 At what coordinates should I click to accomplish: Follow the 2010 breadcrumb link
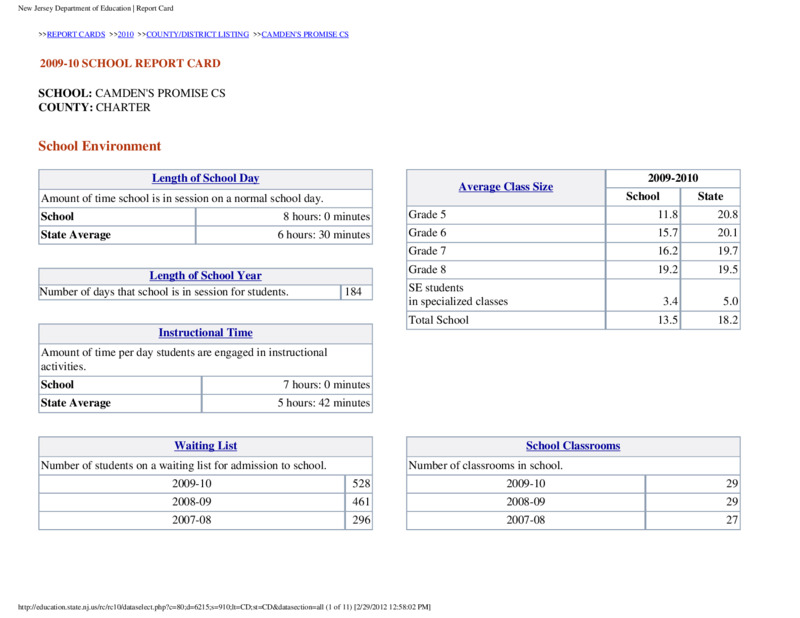point(126,34)
